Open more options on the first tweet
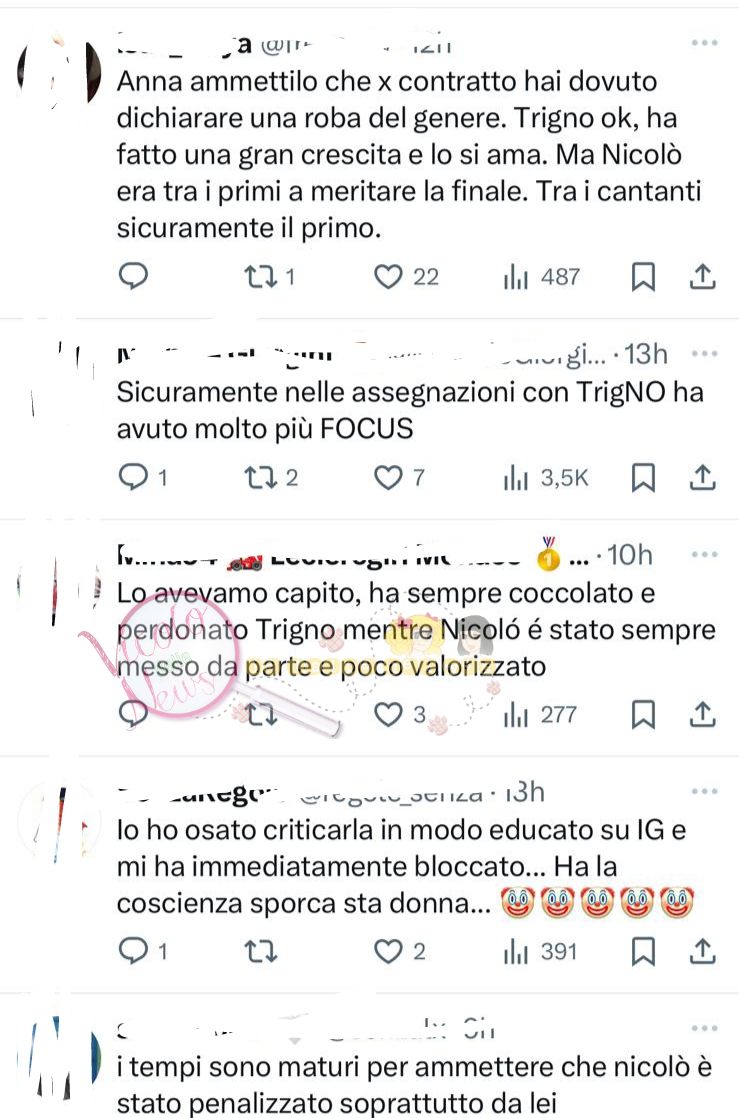 [x=704, y=43]
